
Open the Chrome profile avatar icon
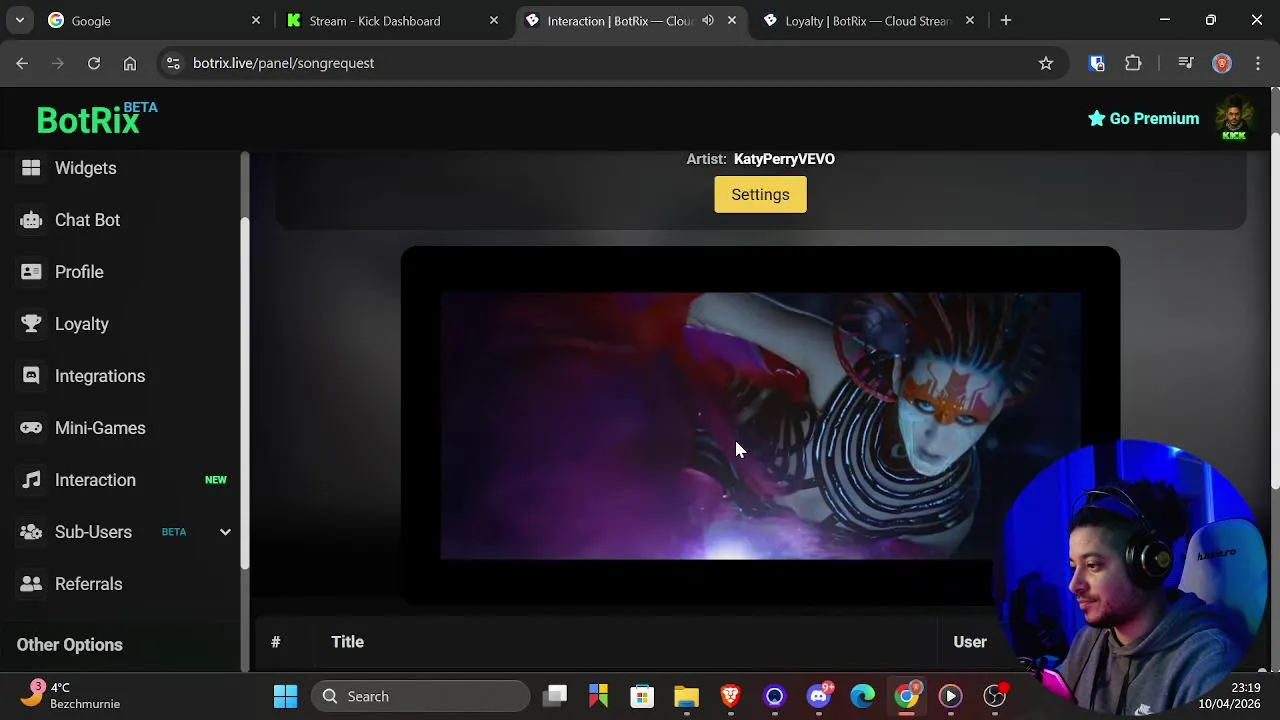[1221, 63]
